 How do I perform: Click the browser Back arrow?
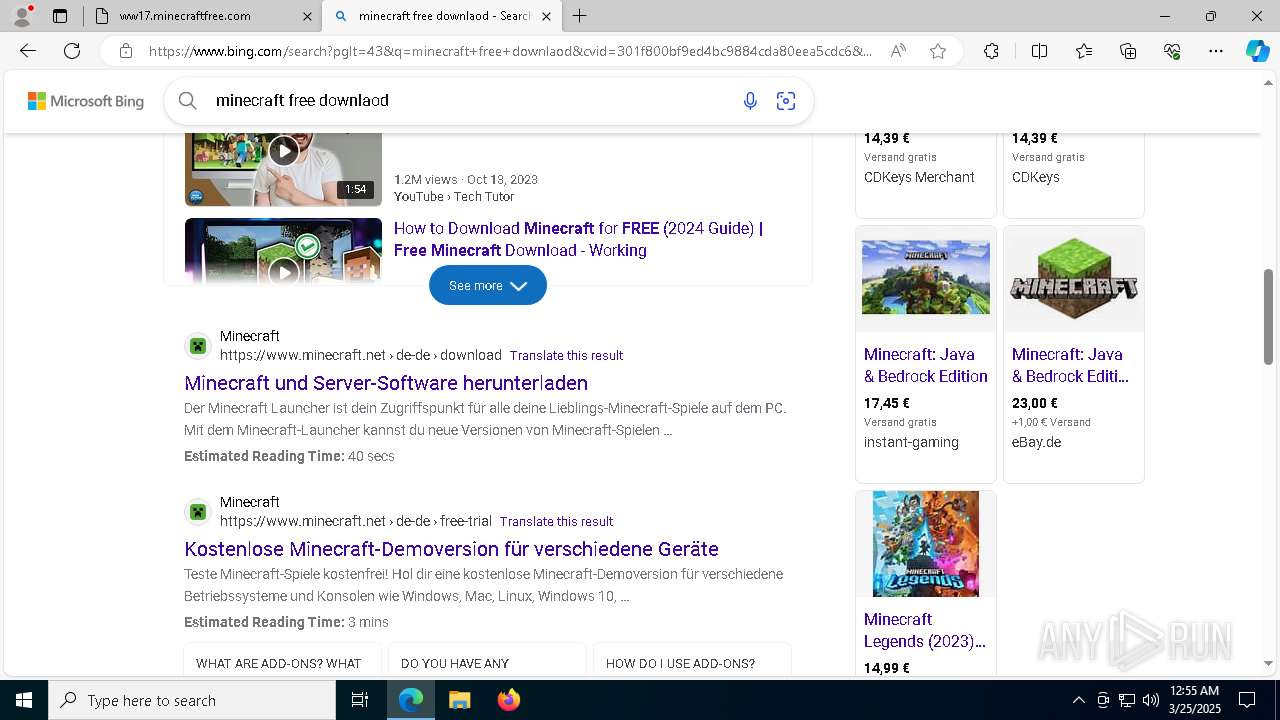[28, 51]
